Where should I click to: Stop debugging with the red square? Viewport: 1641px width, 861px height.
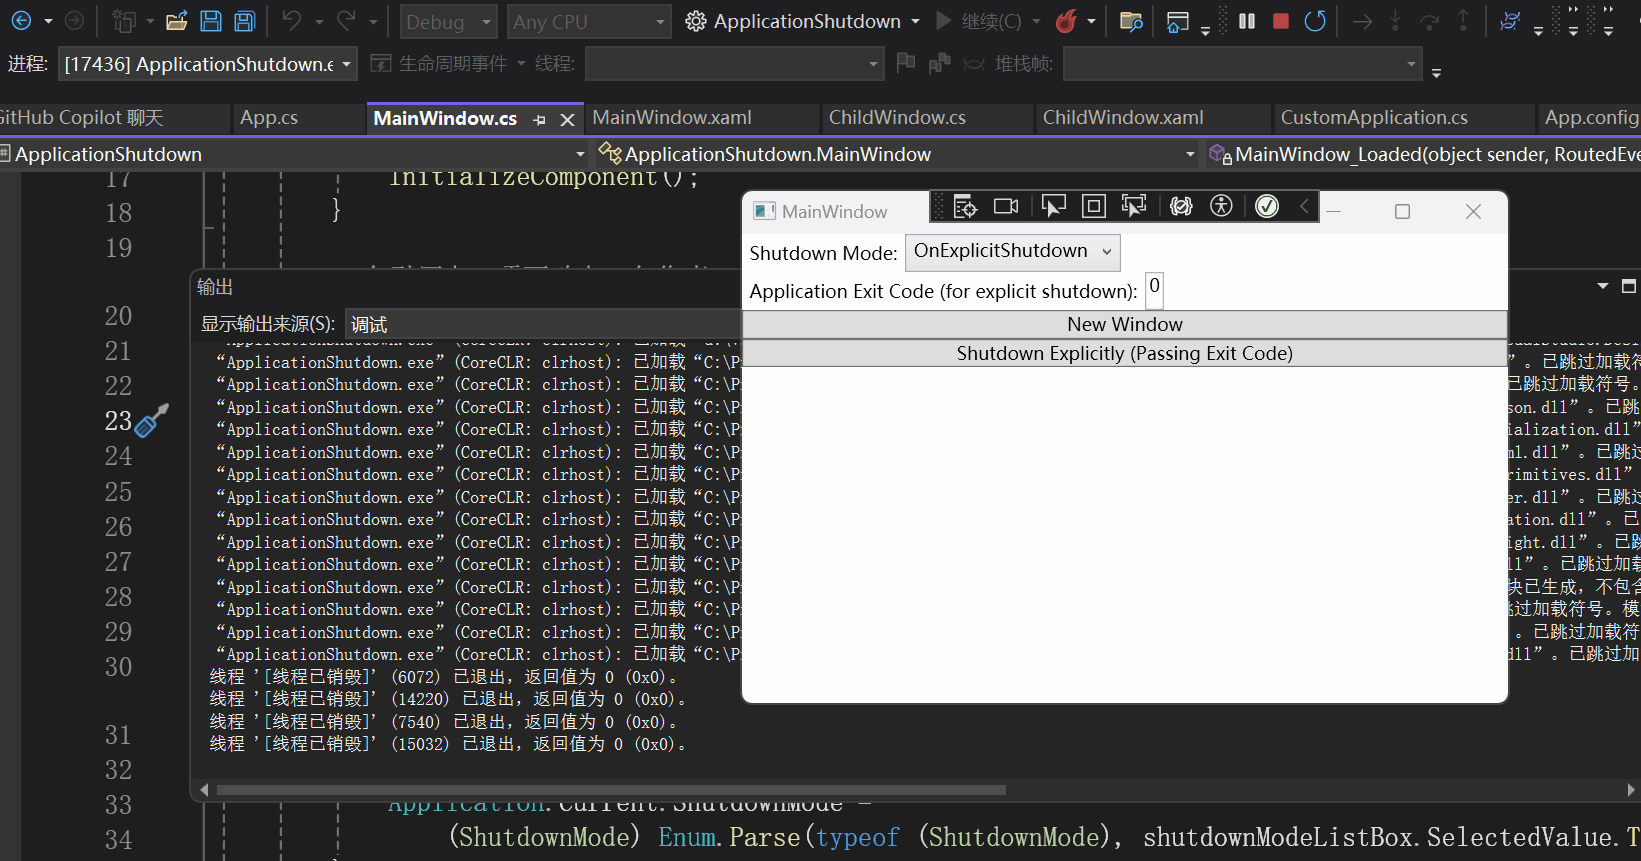point(1281,21)
